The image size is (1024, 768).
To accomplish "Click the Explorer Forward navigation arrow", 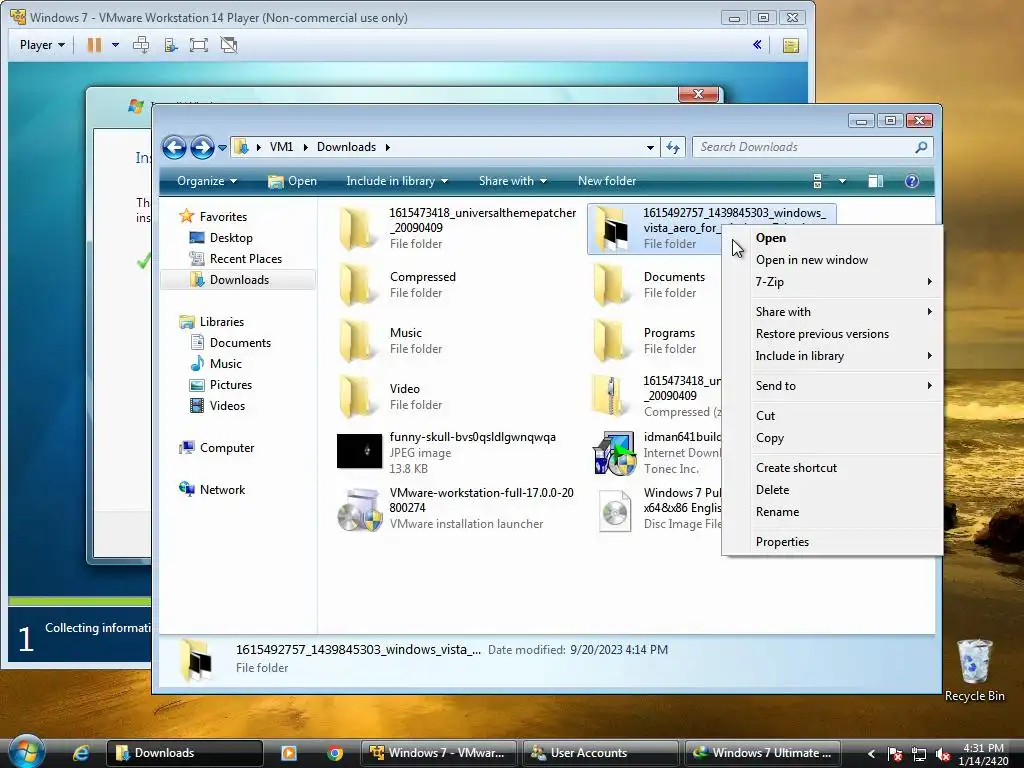I will (x=202, y=148).
